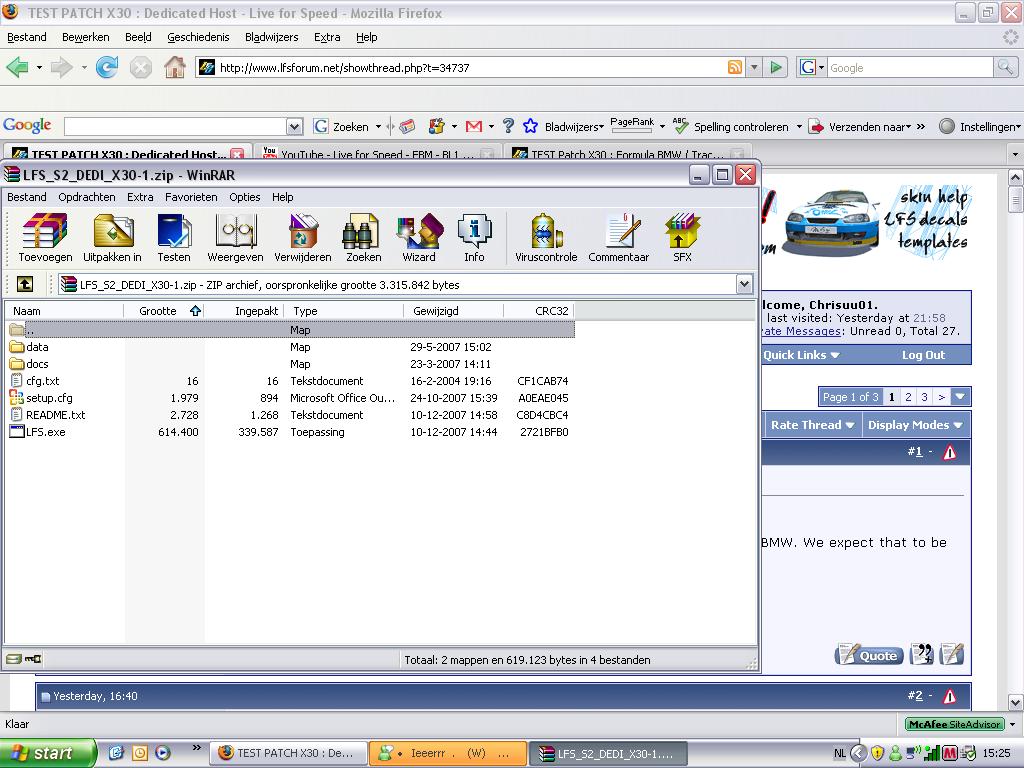Viewport: 1027px width, 768px height.
Task: Click Firefox home icon
Action: click(174, 67)
